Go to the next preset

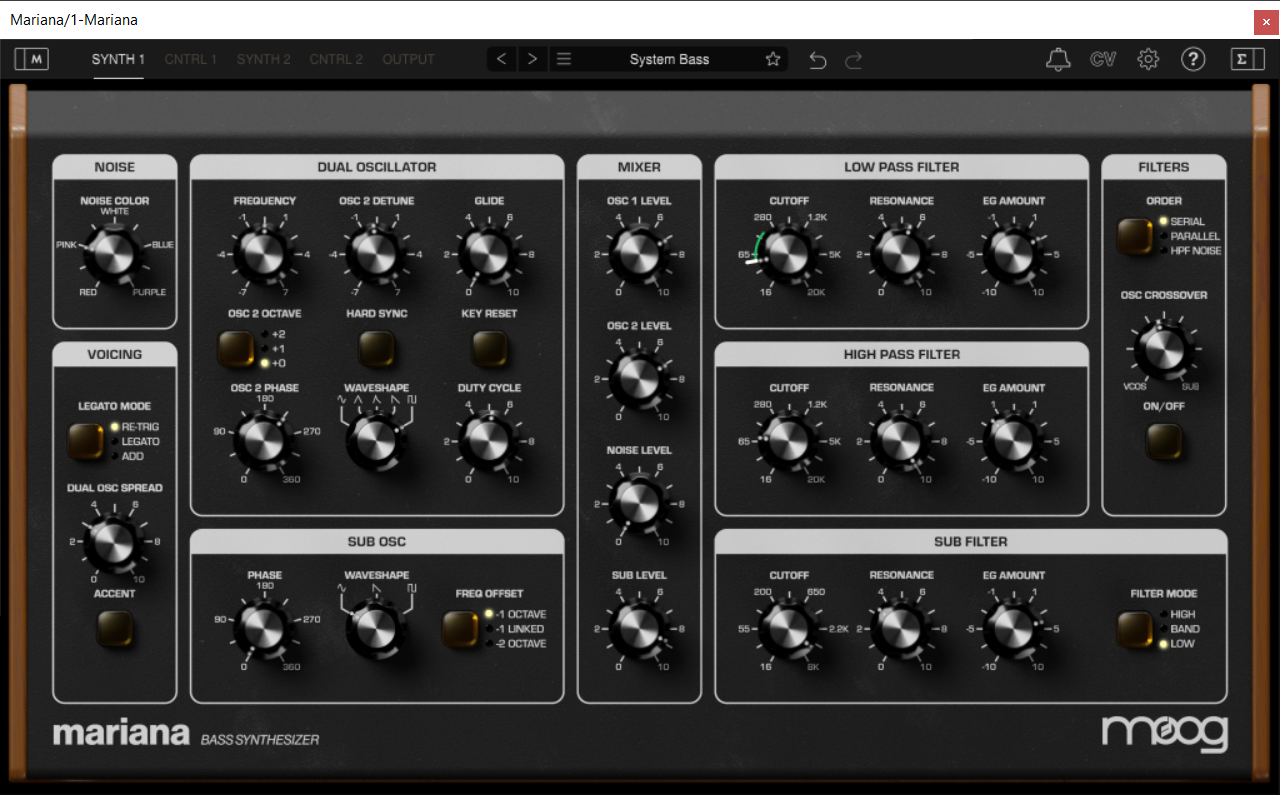pos(532,59)
